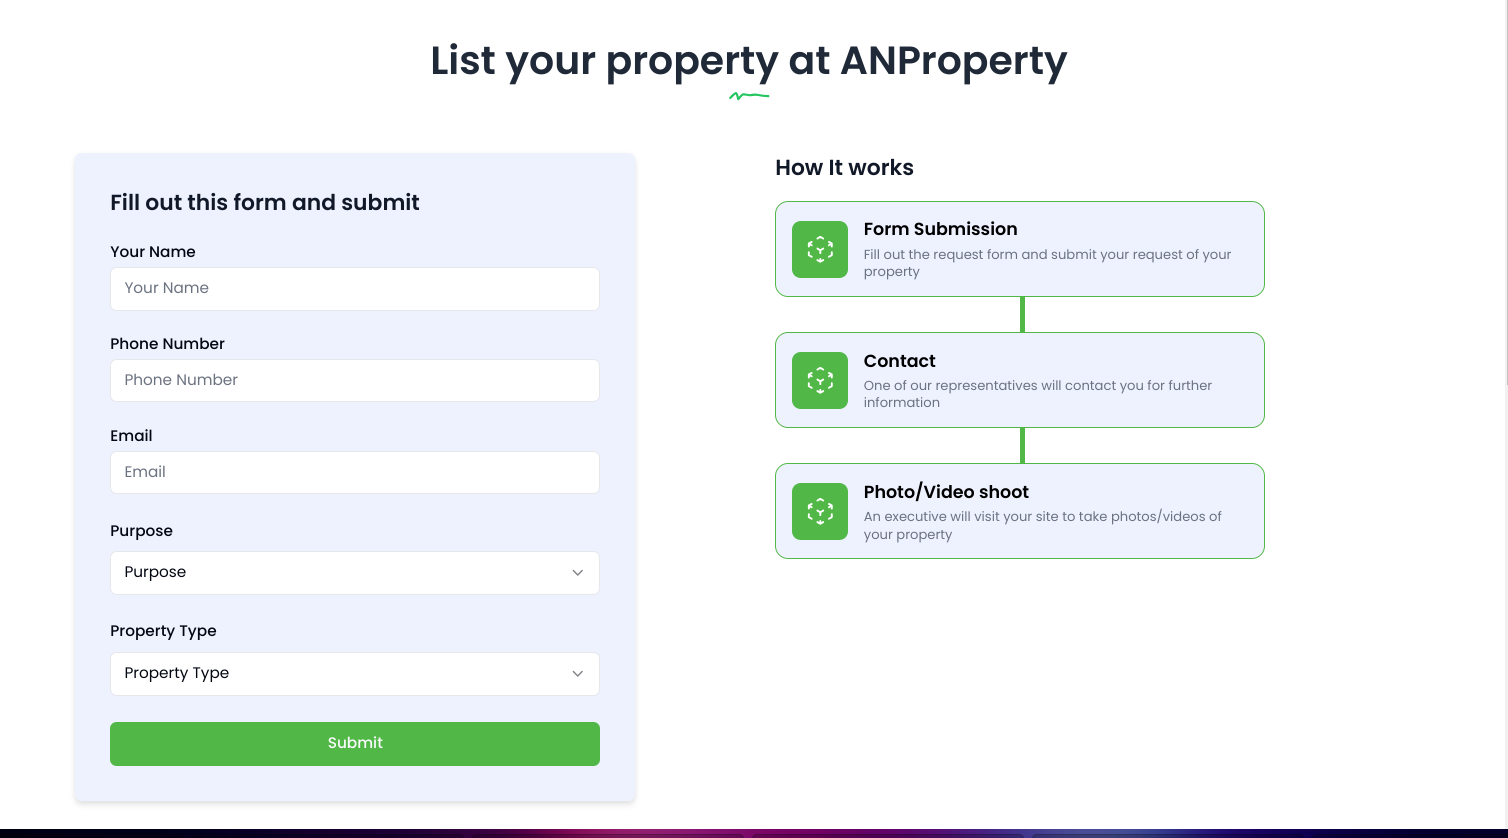Select the Photo/Video shoot card
This screenshot has width=1508, height=838.
point(1019,511)
